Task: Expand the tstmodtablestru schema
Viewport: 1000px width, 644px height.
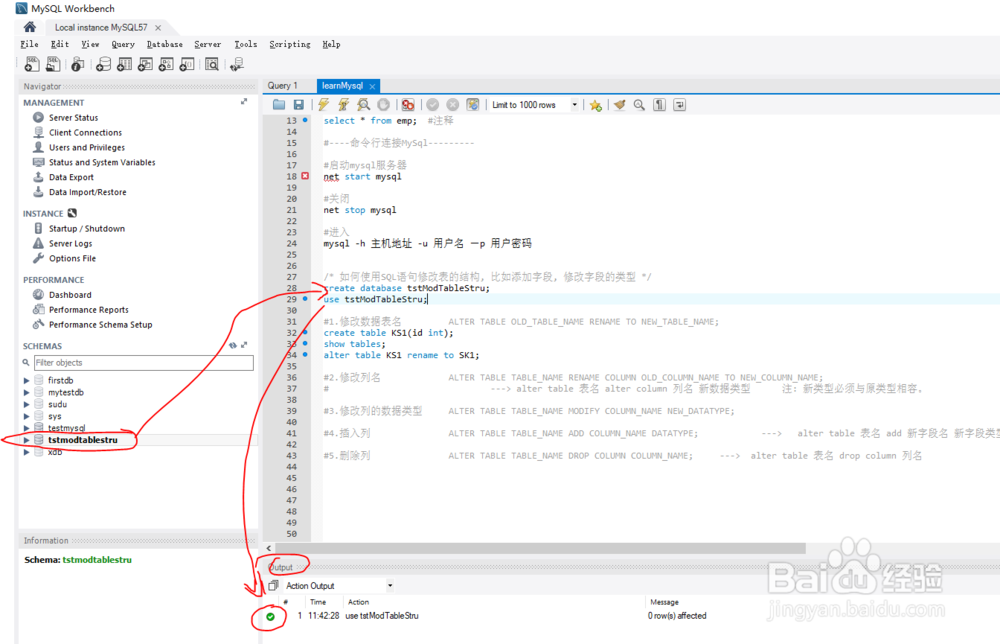Action: pyautogui.click(x=26, y=440)
